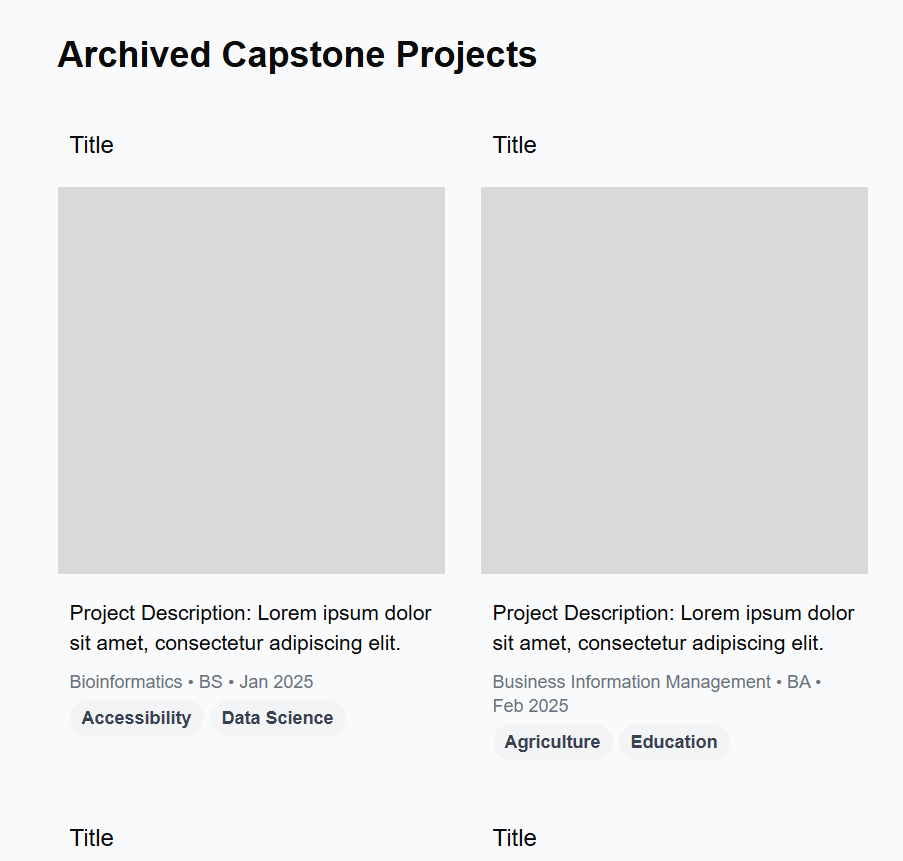Image resolution: width=903 pixels, height=861 pixels.
Task: Open the Bioinformatics project image placeholder
Action: [x=251, y=380]
